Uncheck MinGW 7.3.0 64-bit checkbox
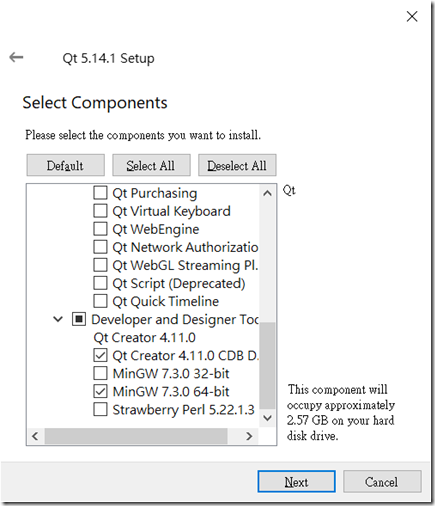Viewport: 435px width, 506px height. point(100,391)
